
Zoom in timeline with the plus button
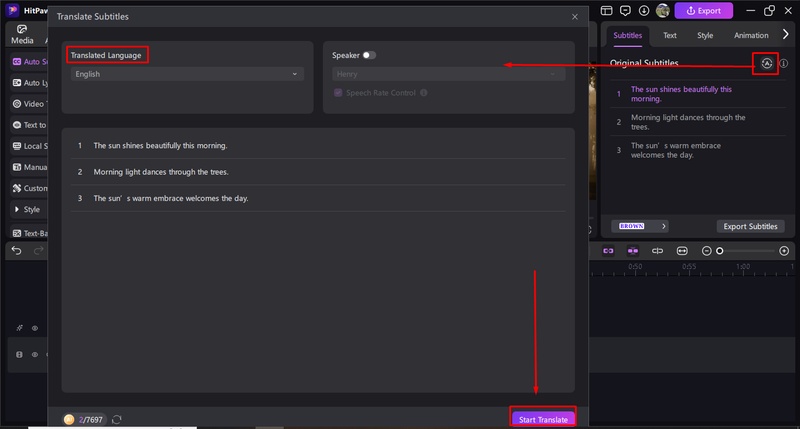pos(784,251)
